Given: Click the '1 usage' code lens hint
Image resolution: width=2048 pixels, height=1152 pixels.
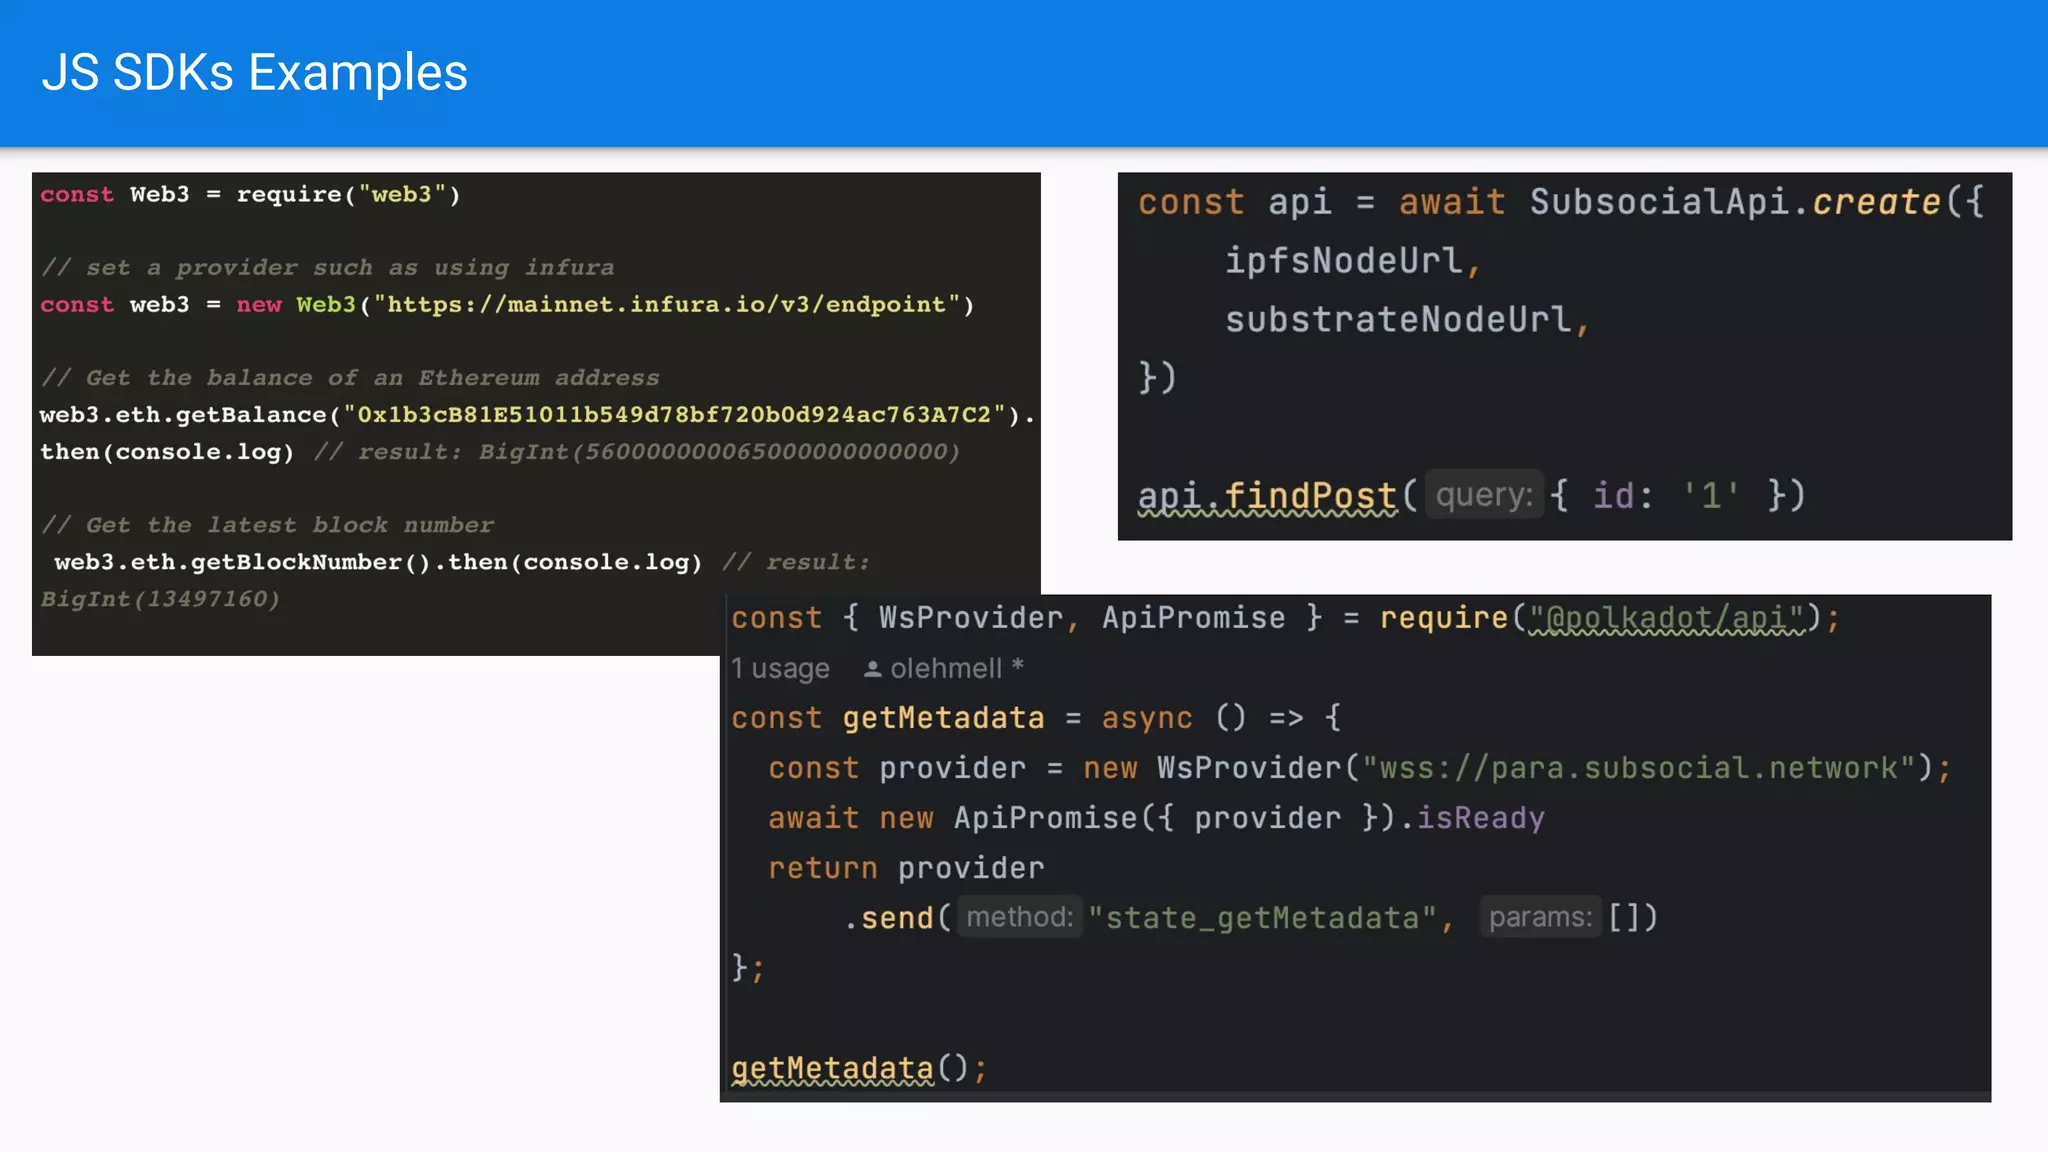Looking at the screenshot, I should (x=780, y=668).
